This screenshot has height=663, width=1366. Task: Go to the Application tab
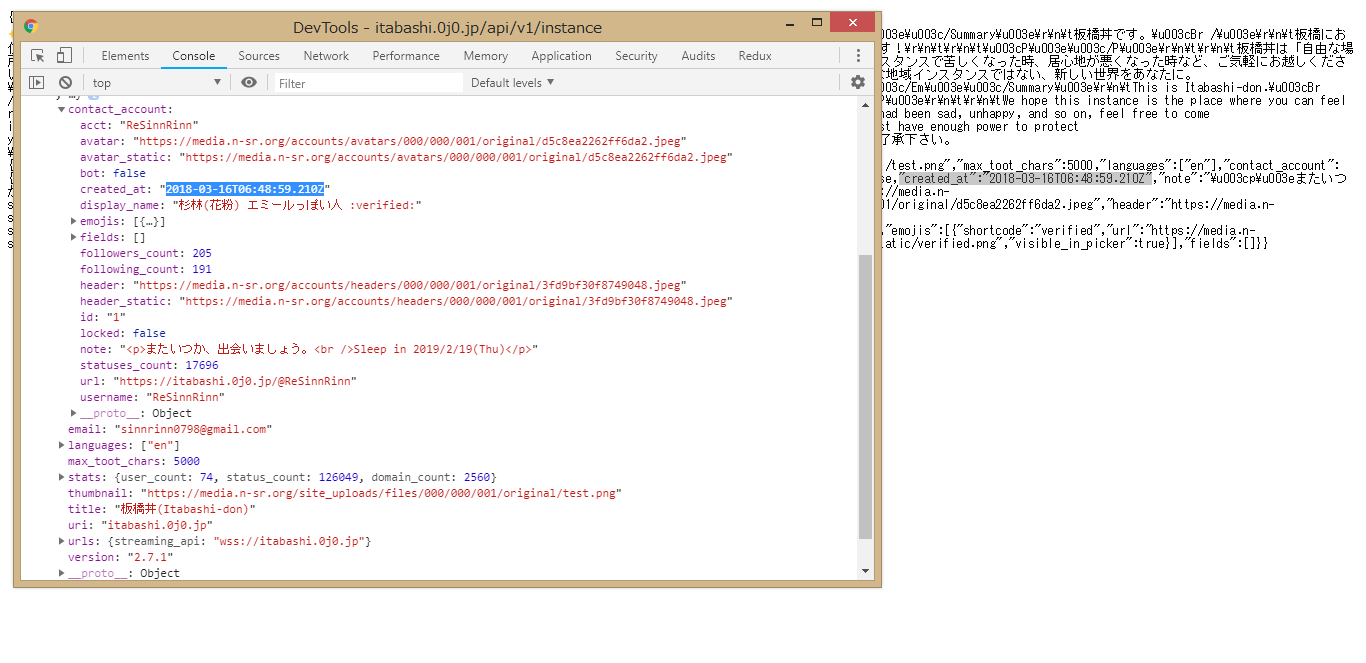(x=561, y=56)
